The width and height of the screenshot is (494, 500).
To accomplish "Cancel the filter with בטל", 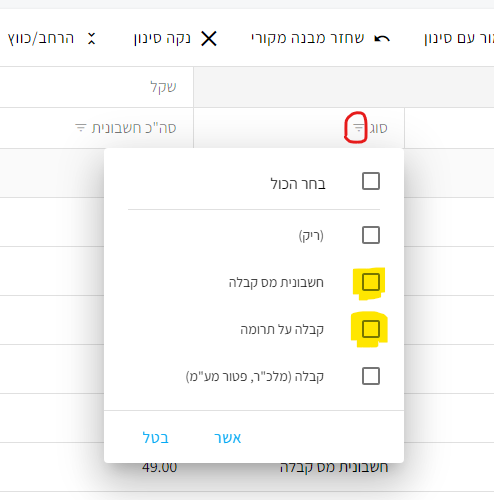I will (156, 438).
